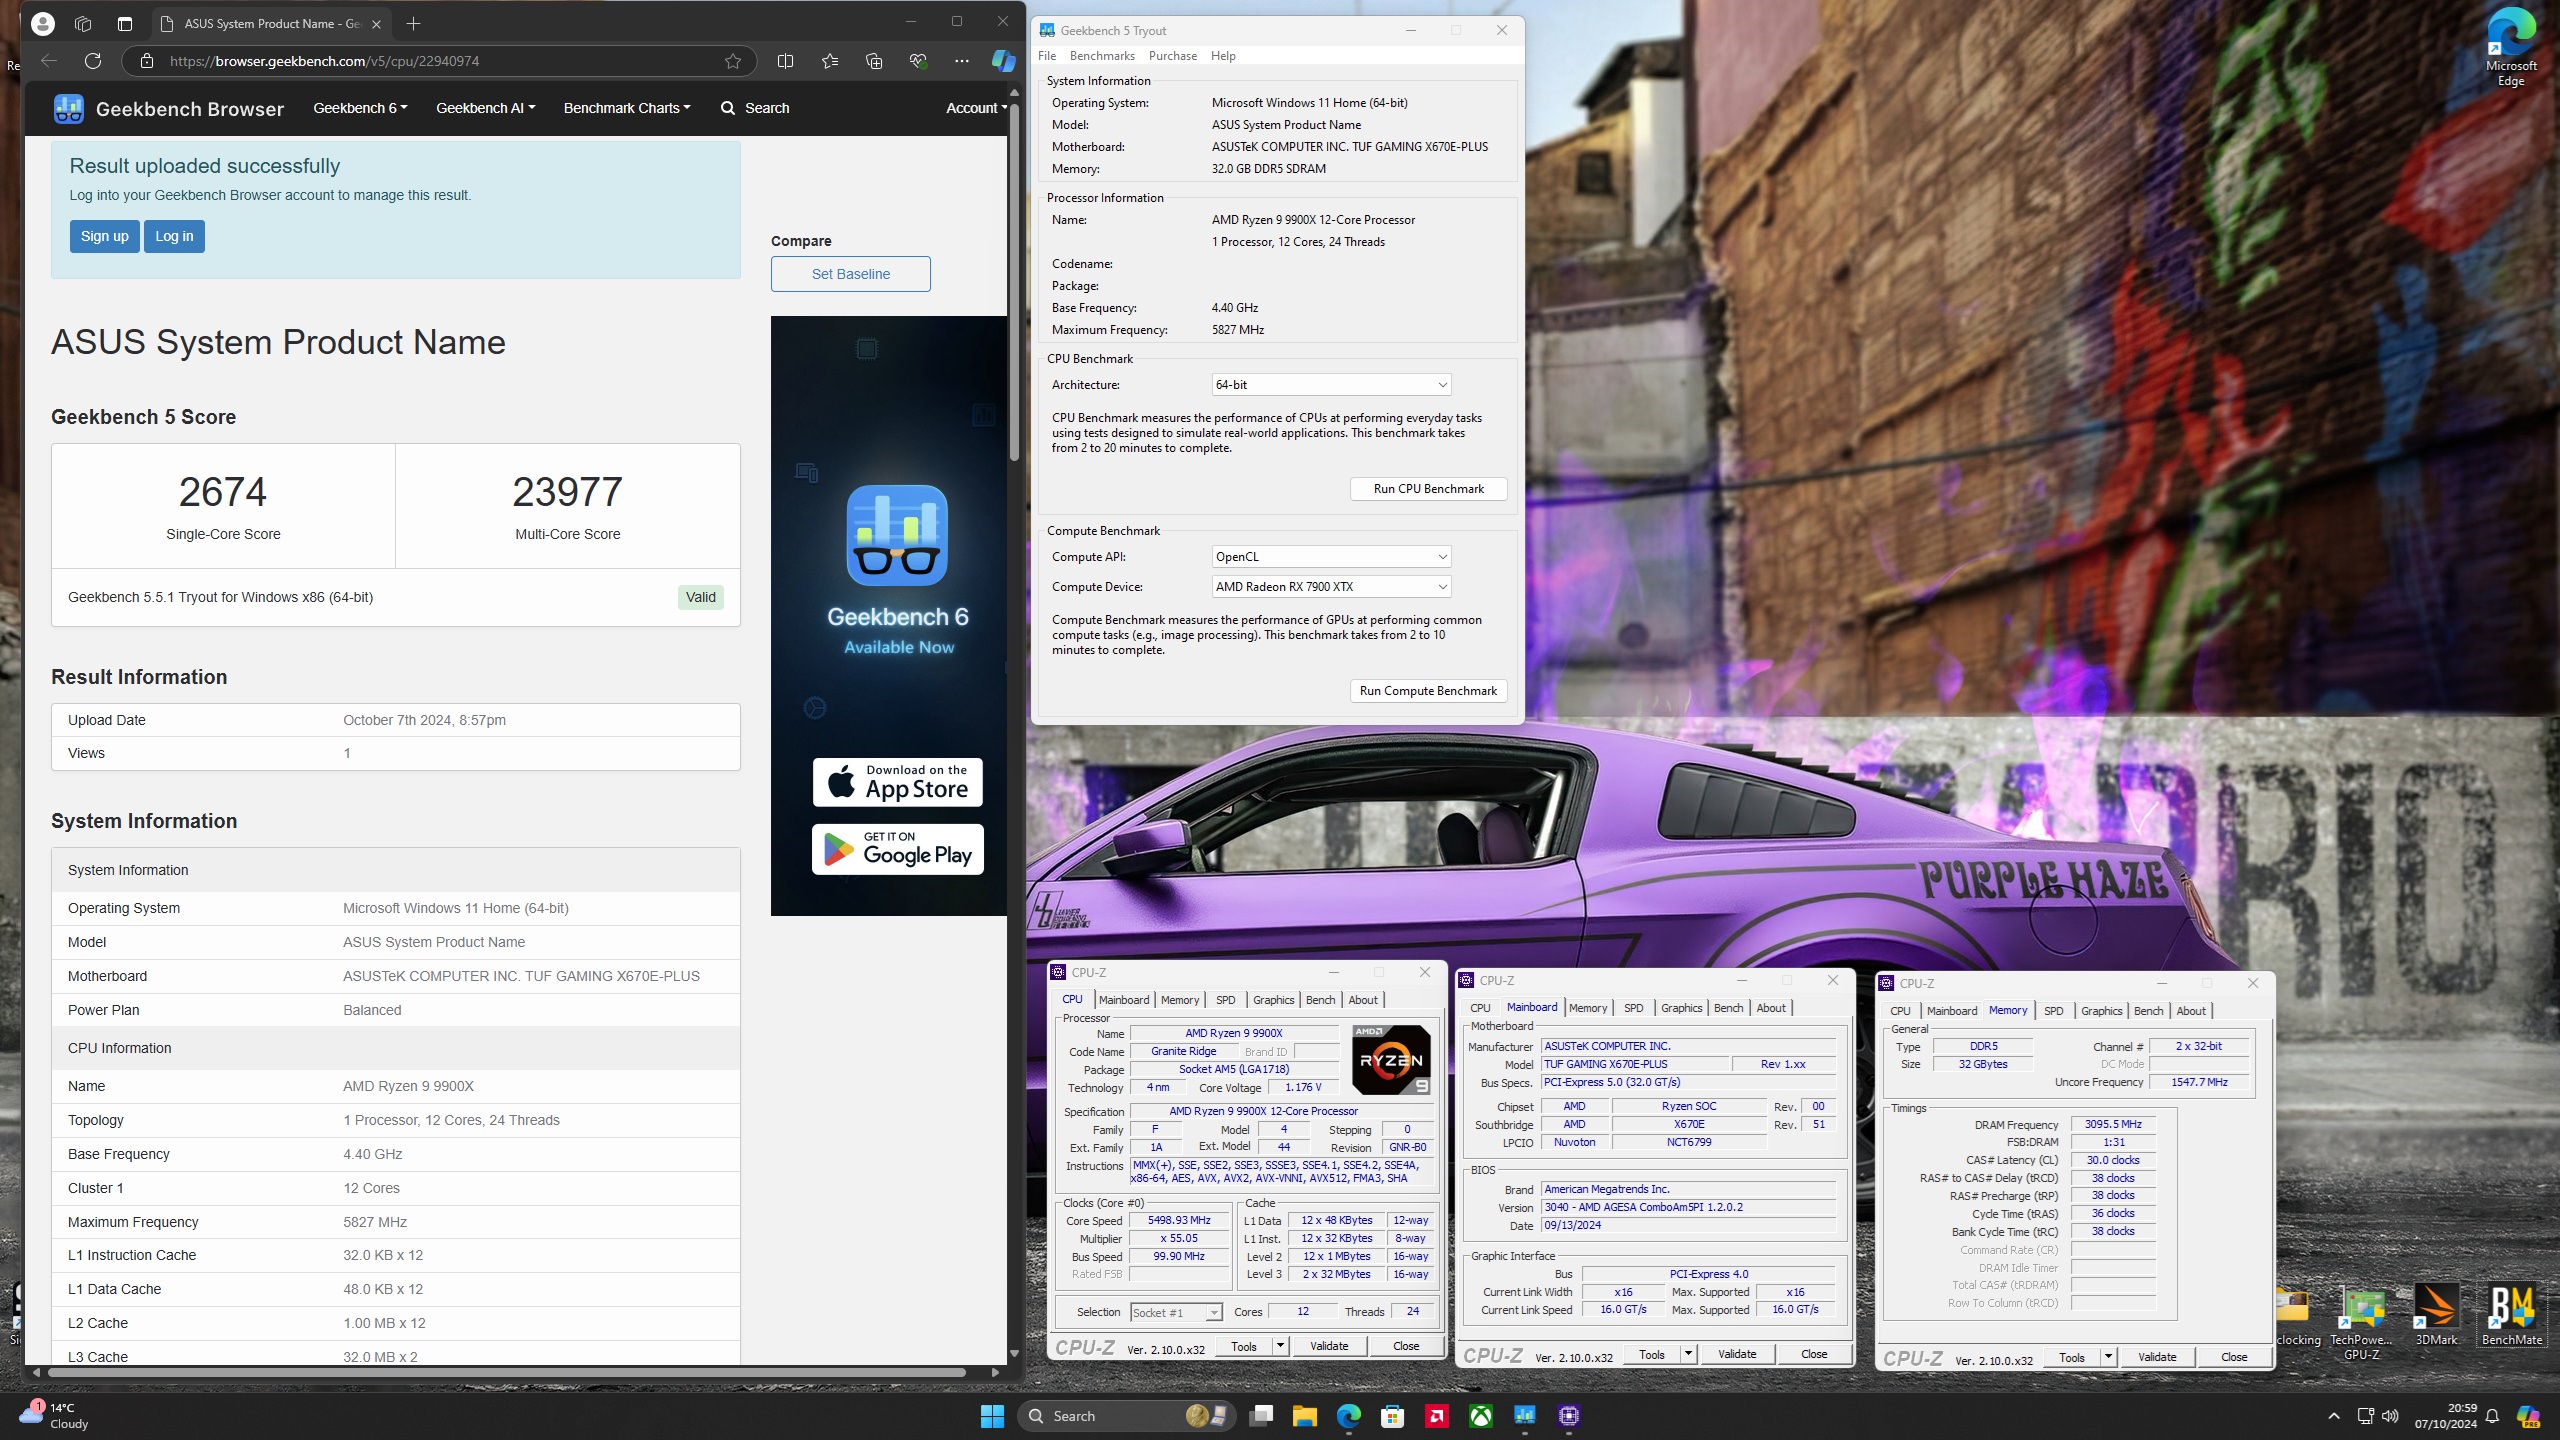Open the Account dropdown menu
This screenshot has height=1440, width=2560.
point(976,108)
